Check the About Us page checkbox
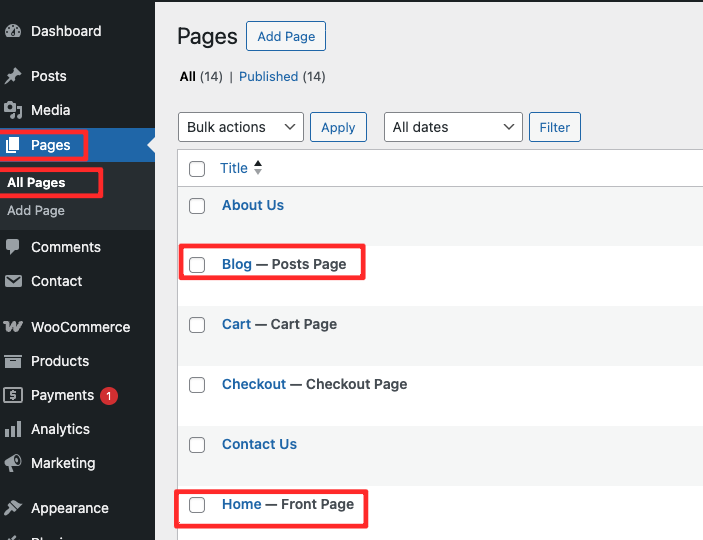This screenshot has height=540, width=703. (197, 206)
